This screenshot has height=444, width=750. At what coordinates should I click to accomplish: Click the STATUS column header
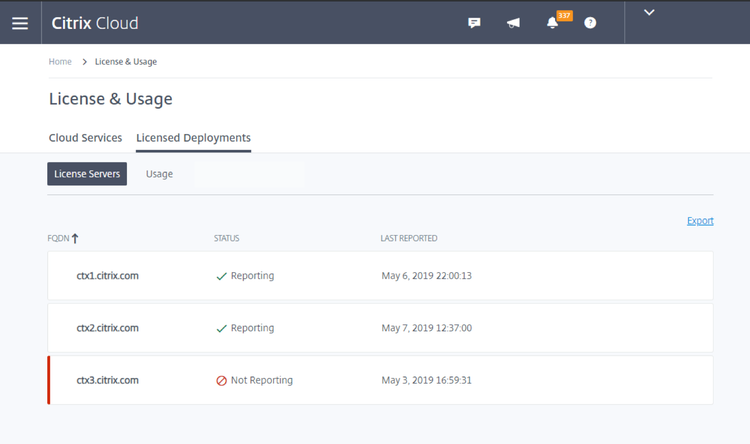[226, 238]
